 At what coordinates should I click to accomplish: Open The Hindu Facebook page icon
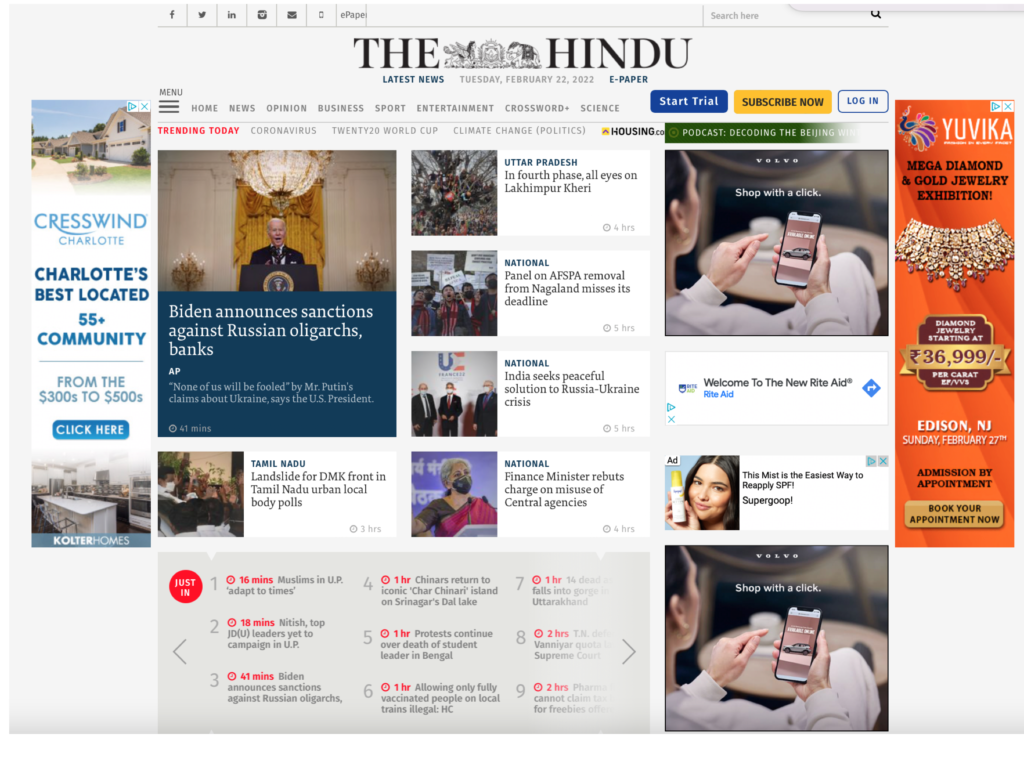point(172,14)
